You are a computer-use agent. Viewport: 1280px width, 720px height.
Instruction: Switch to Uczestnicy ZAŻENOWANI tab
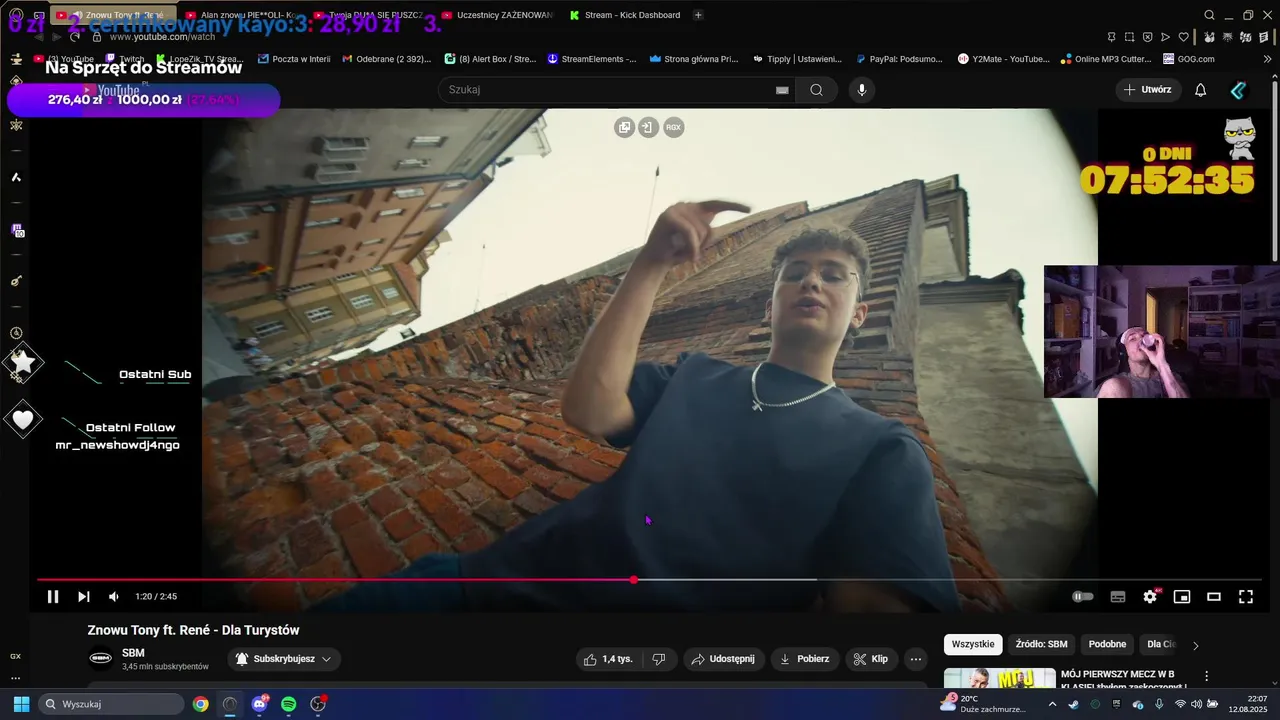(x=496, y=15)
